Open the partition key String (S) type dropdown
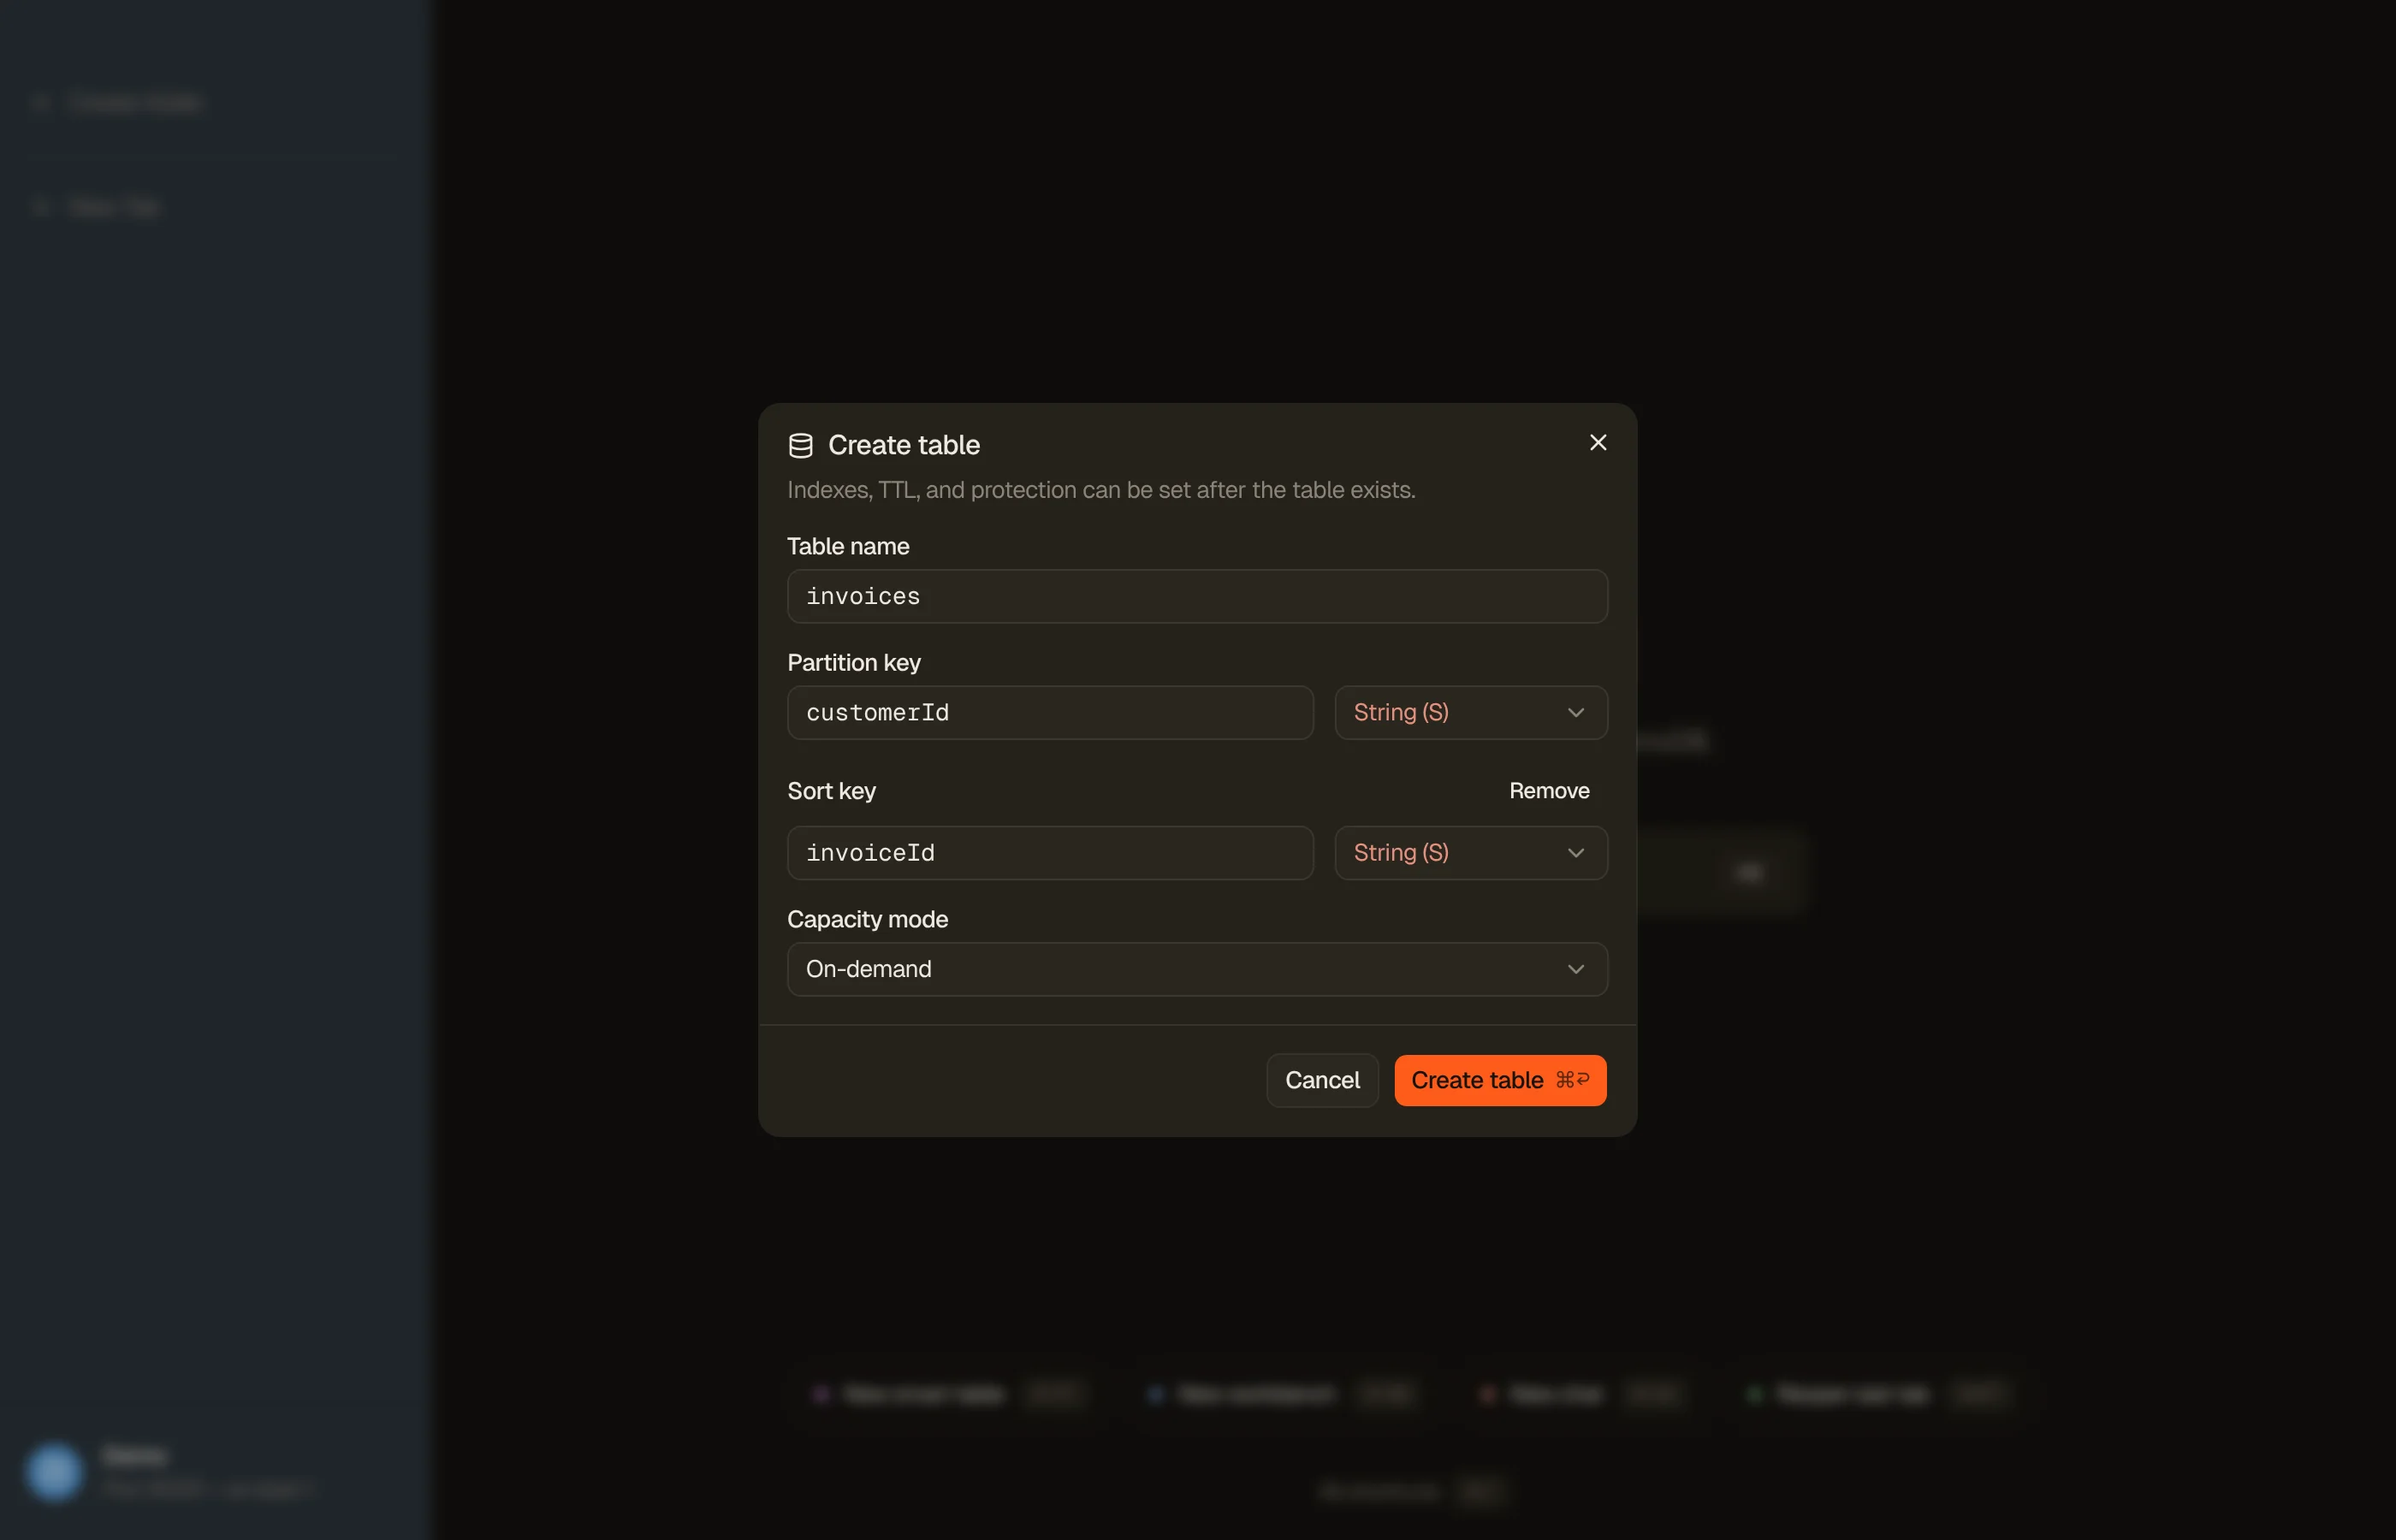 1471,712
